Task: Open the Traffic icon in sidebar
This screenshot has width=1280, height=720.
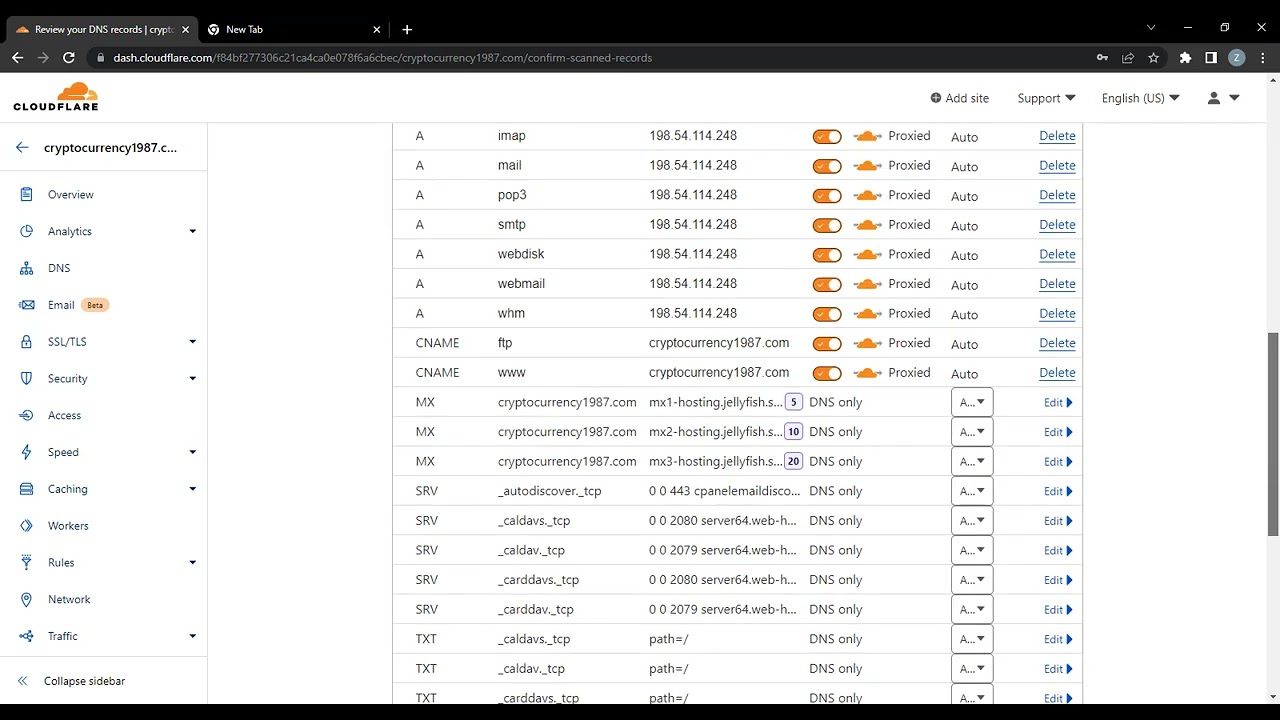Action: click(27, 636)
